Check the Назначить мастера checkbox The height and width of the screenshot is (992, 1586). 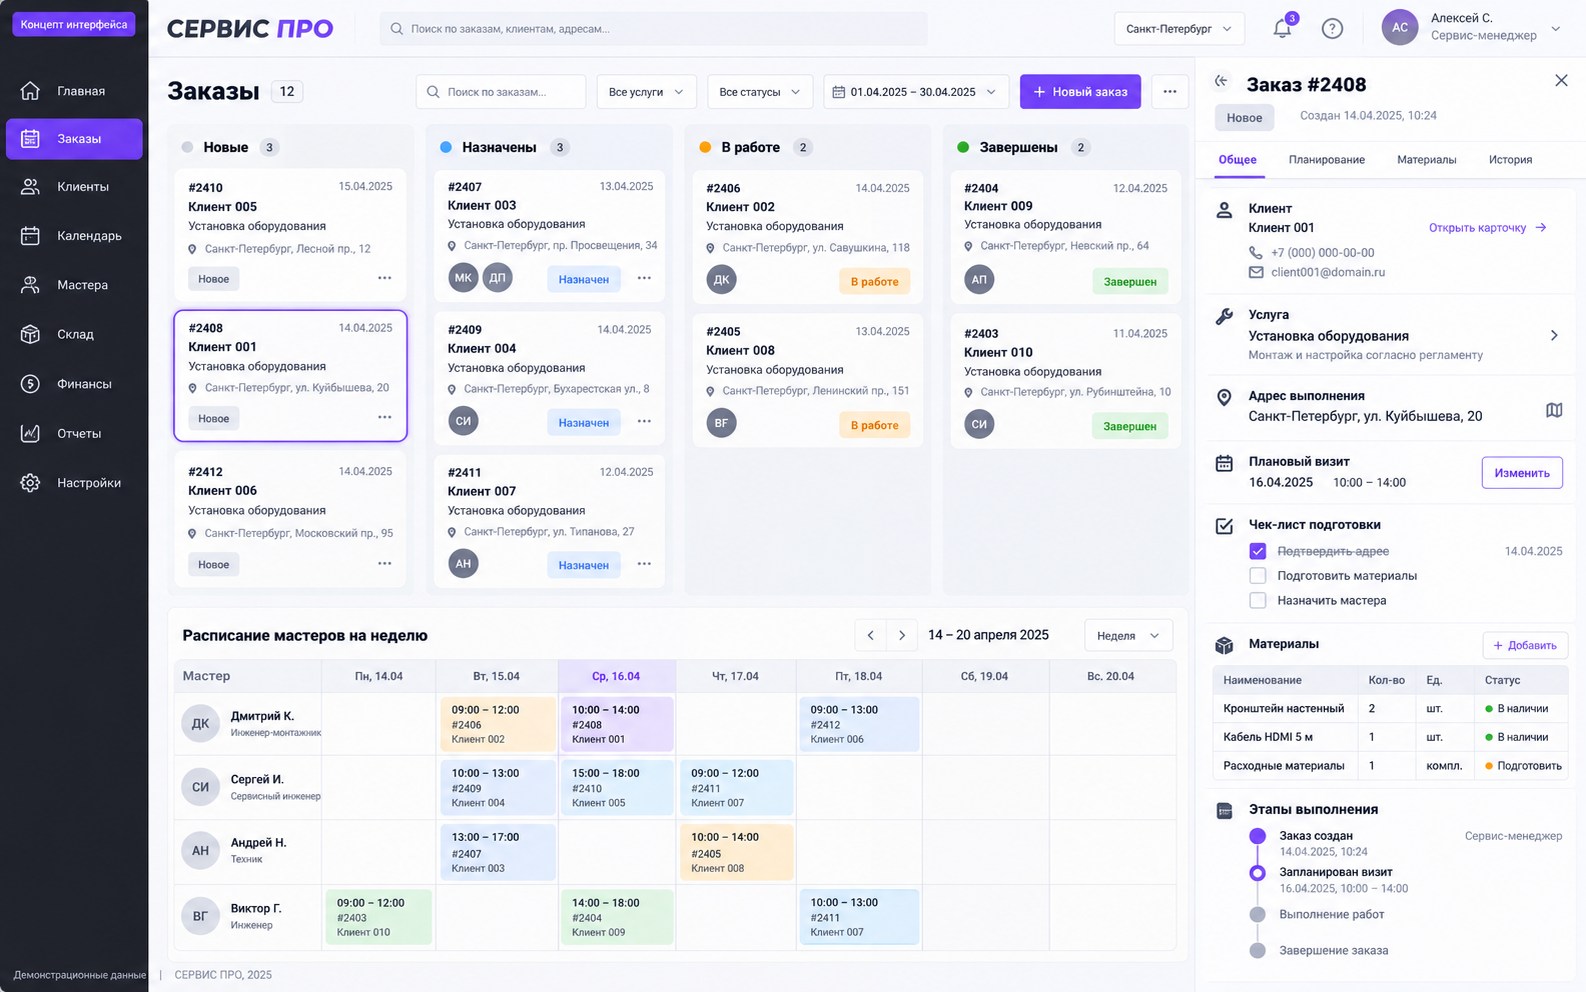point(1258,601)
